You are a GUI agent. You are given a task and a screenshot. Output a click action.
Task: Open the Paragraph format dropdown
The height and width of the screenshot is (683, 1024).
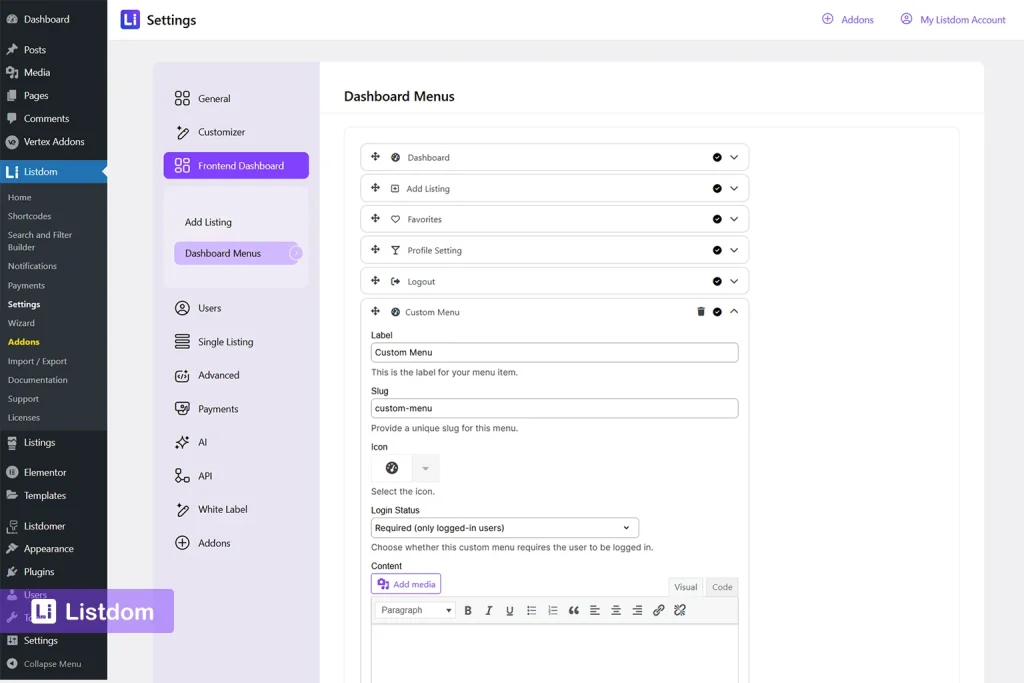[415, 610]
